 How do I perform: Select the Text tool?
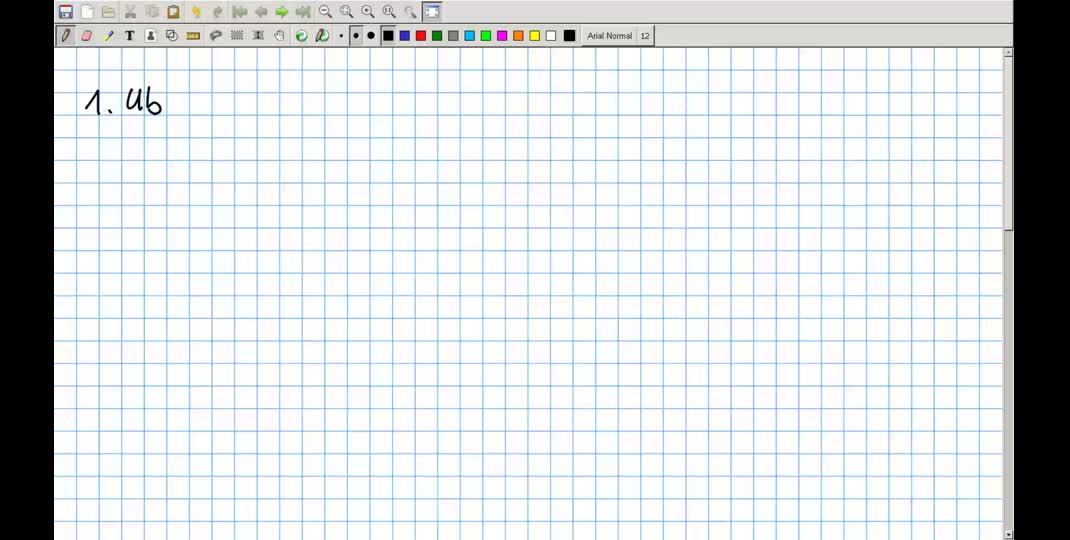click(x=130, y=35)
